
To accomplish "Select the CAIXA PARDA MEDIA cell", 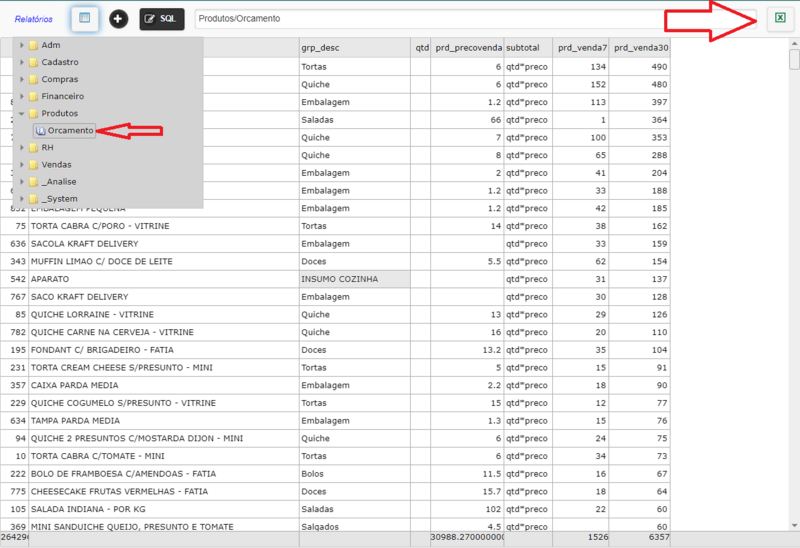I will coord(164,385).
